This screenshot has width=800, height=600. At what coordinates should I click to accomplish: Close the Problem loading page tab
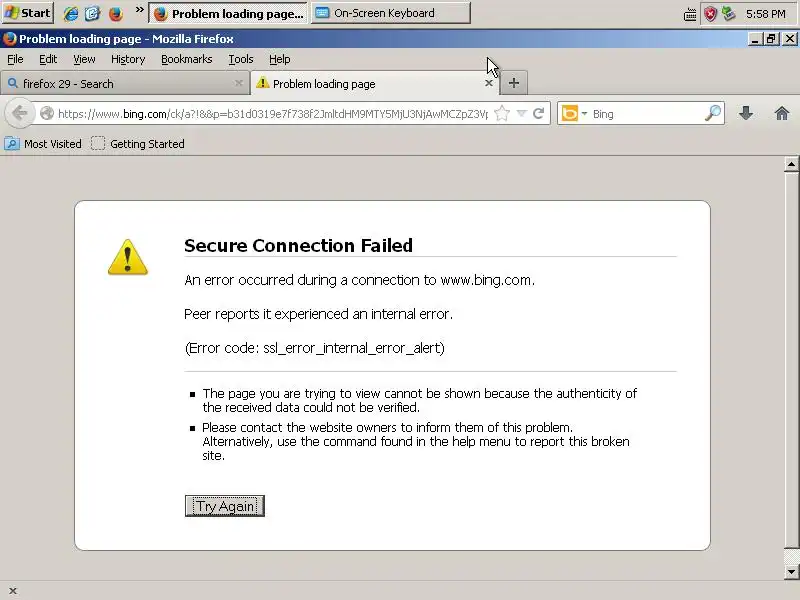pyautogui.click(x=489, y=83)
